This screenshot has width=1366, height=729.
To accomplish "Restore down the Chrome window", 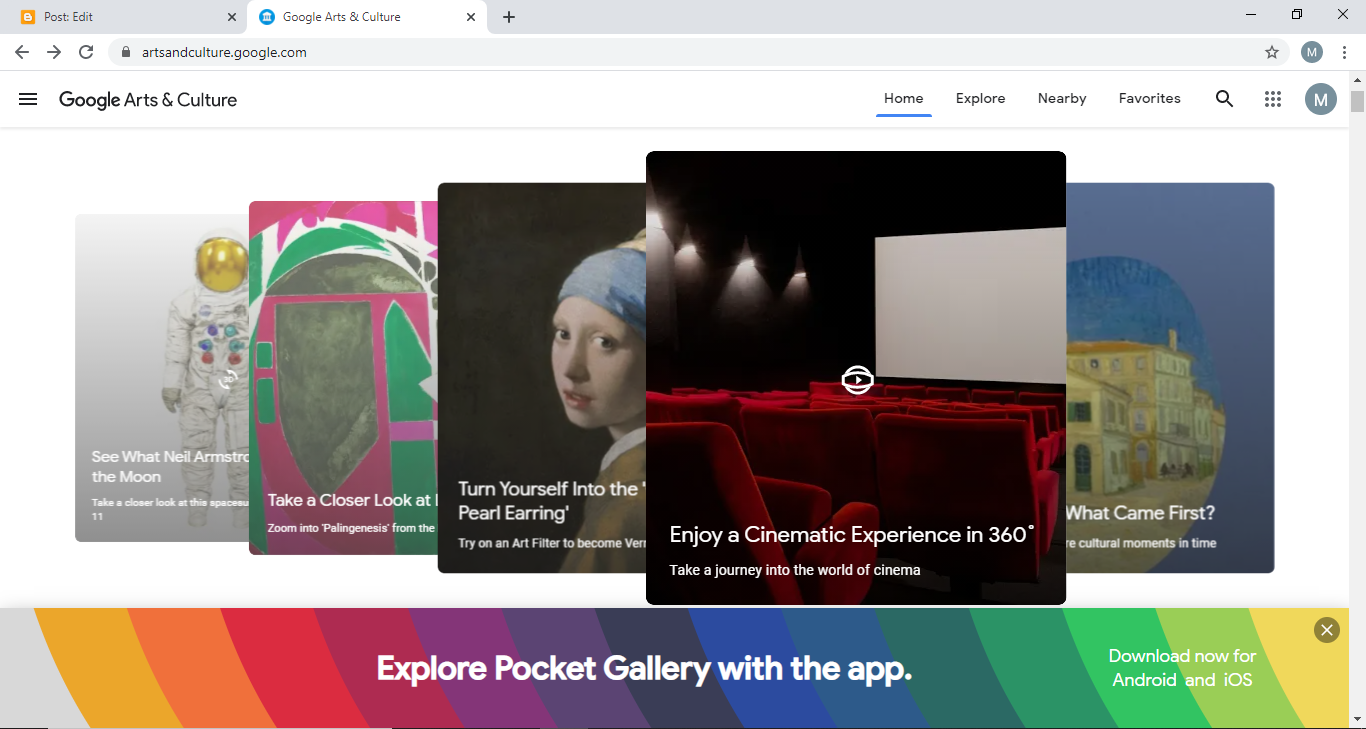I will [x=1297, y=15].
